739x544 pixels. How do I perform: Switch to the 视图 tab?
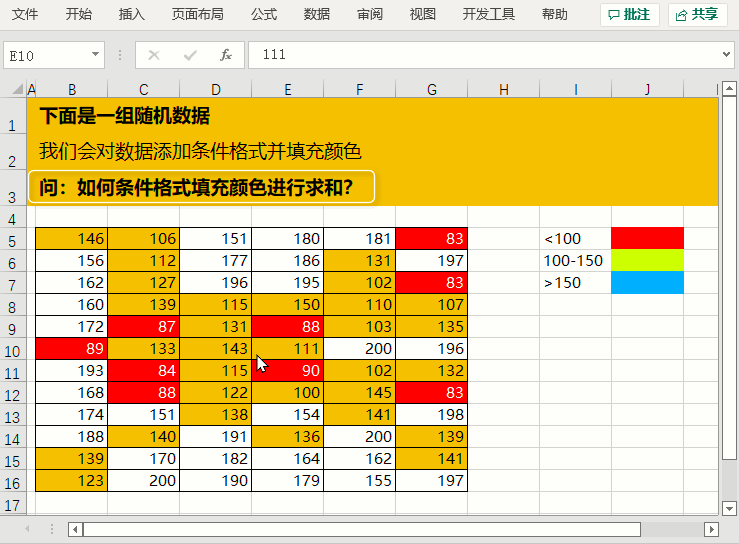pos(423,15)
